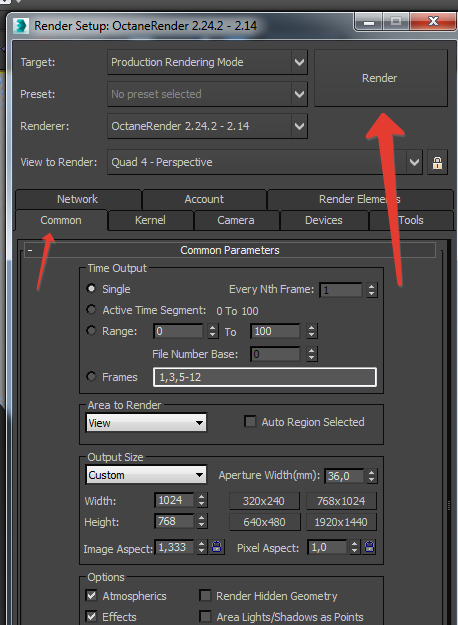Select the Range radio button
This screenshot has width=458, height=625.
pyautogui.click(x=91, y=331)
